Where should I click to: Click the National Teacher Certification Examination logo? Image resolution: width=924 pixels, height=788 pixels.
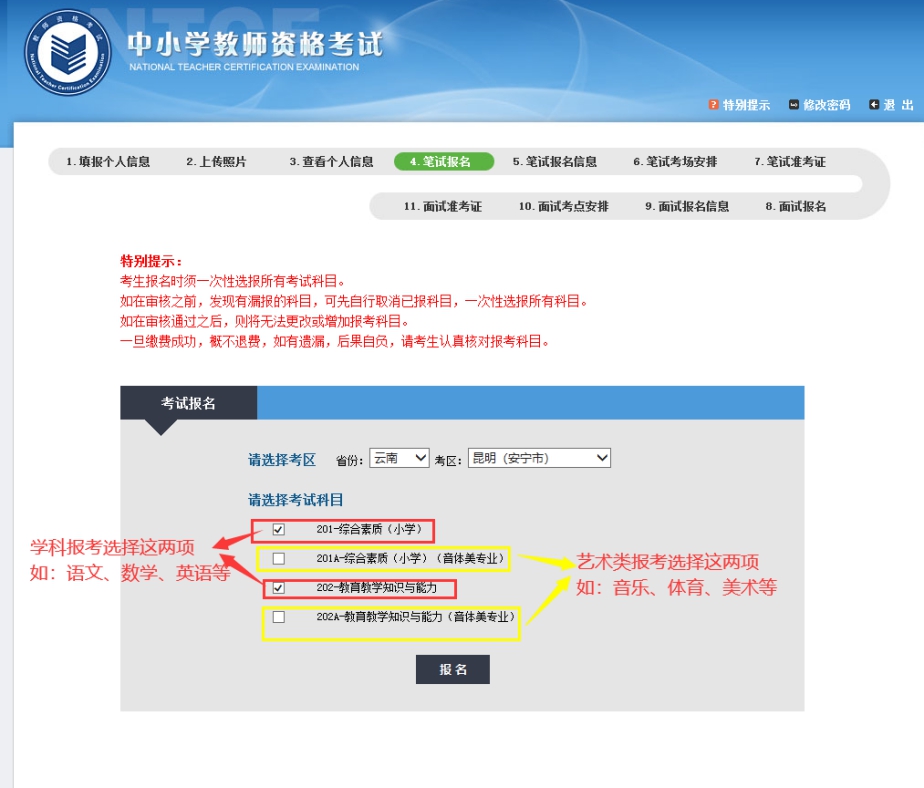tap(68, 52)
